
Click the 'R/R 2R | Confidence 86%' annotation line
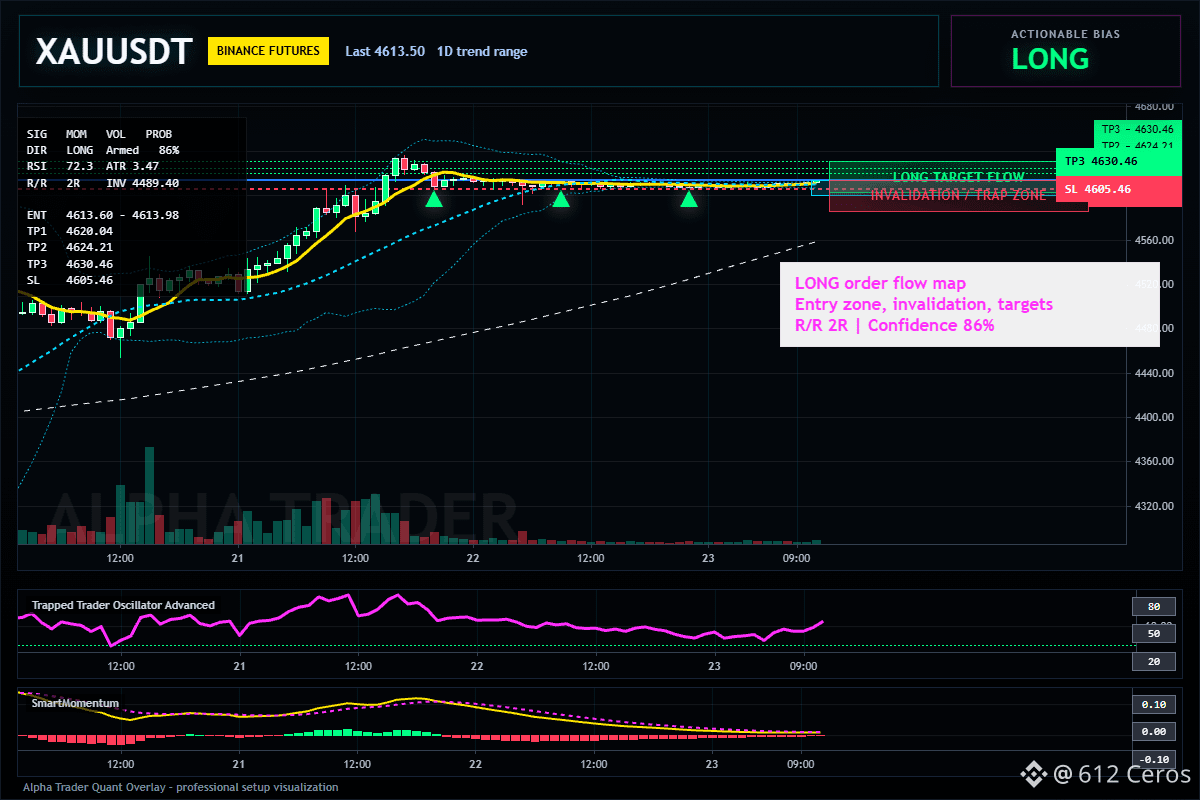(x=894, y=326)
